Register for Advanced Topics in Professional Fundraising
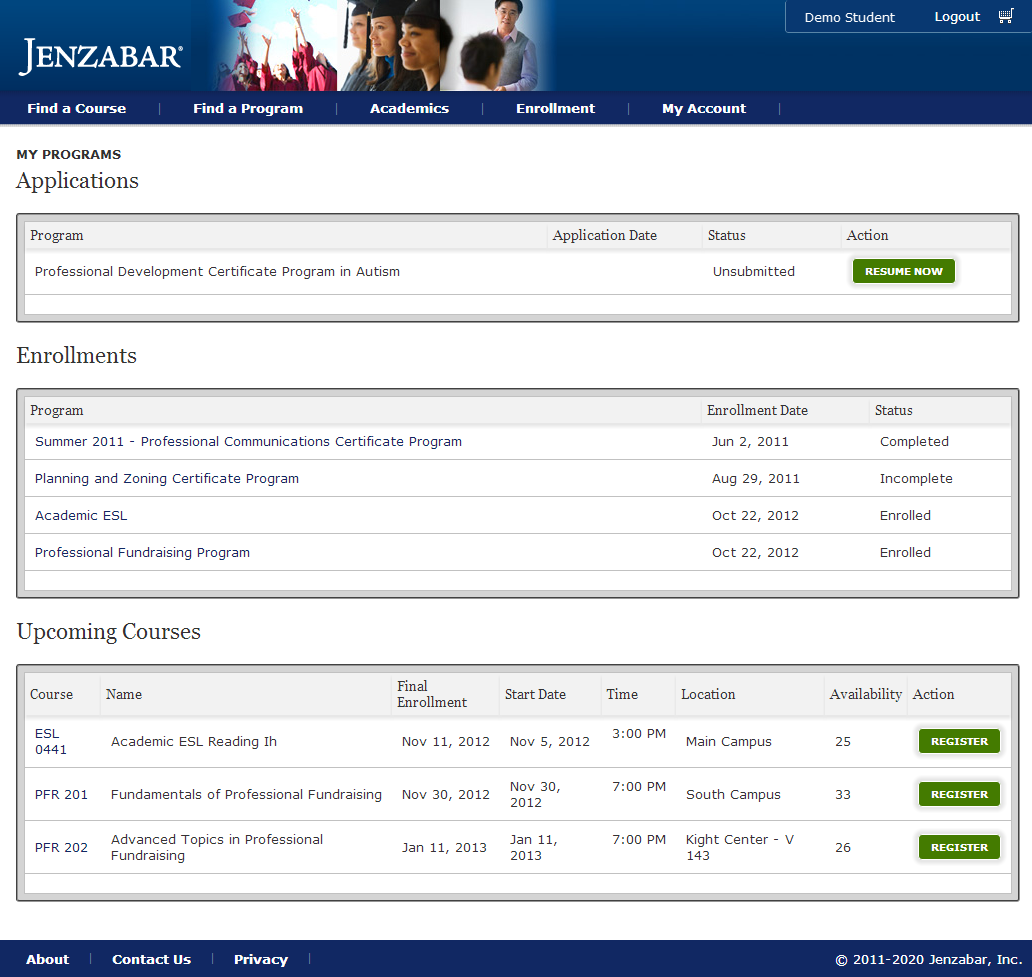1032x977 pixels. coord(958,847)
